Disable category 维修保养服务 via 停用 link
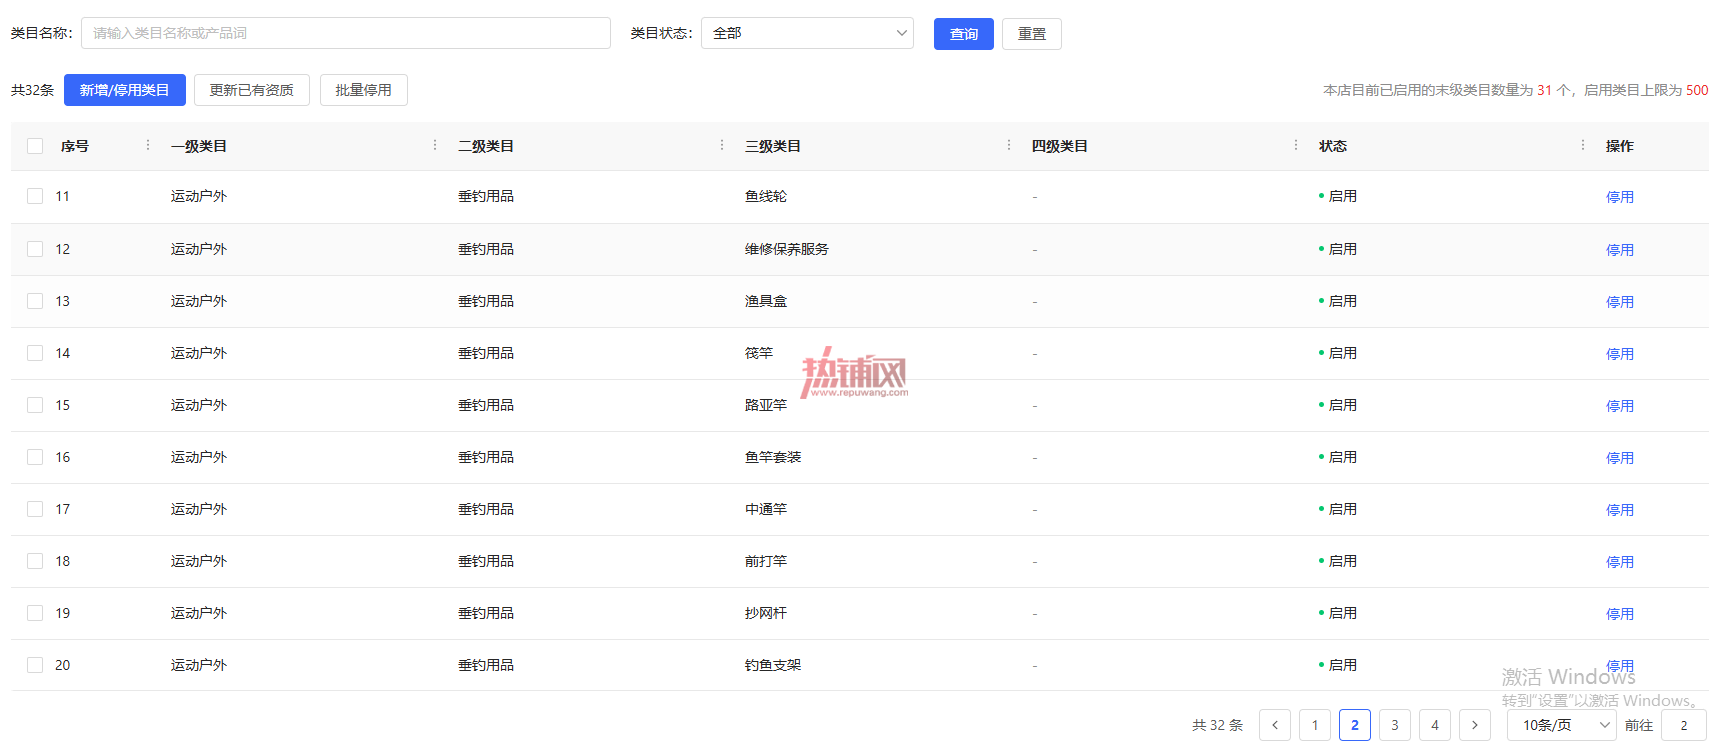Viewport: 1709px width, 746px height. click(1620, 250)
